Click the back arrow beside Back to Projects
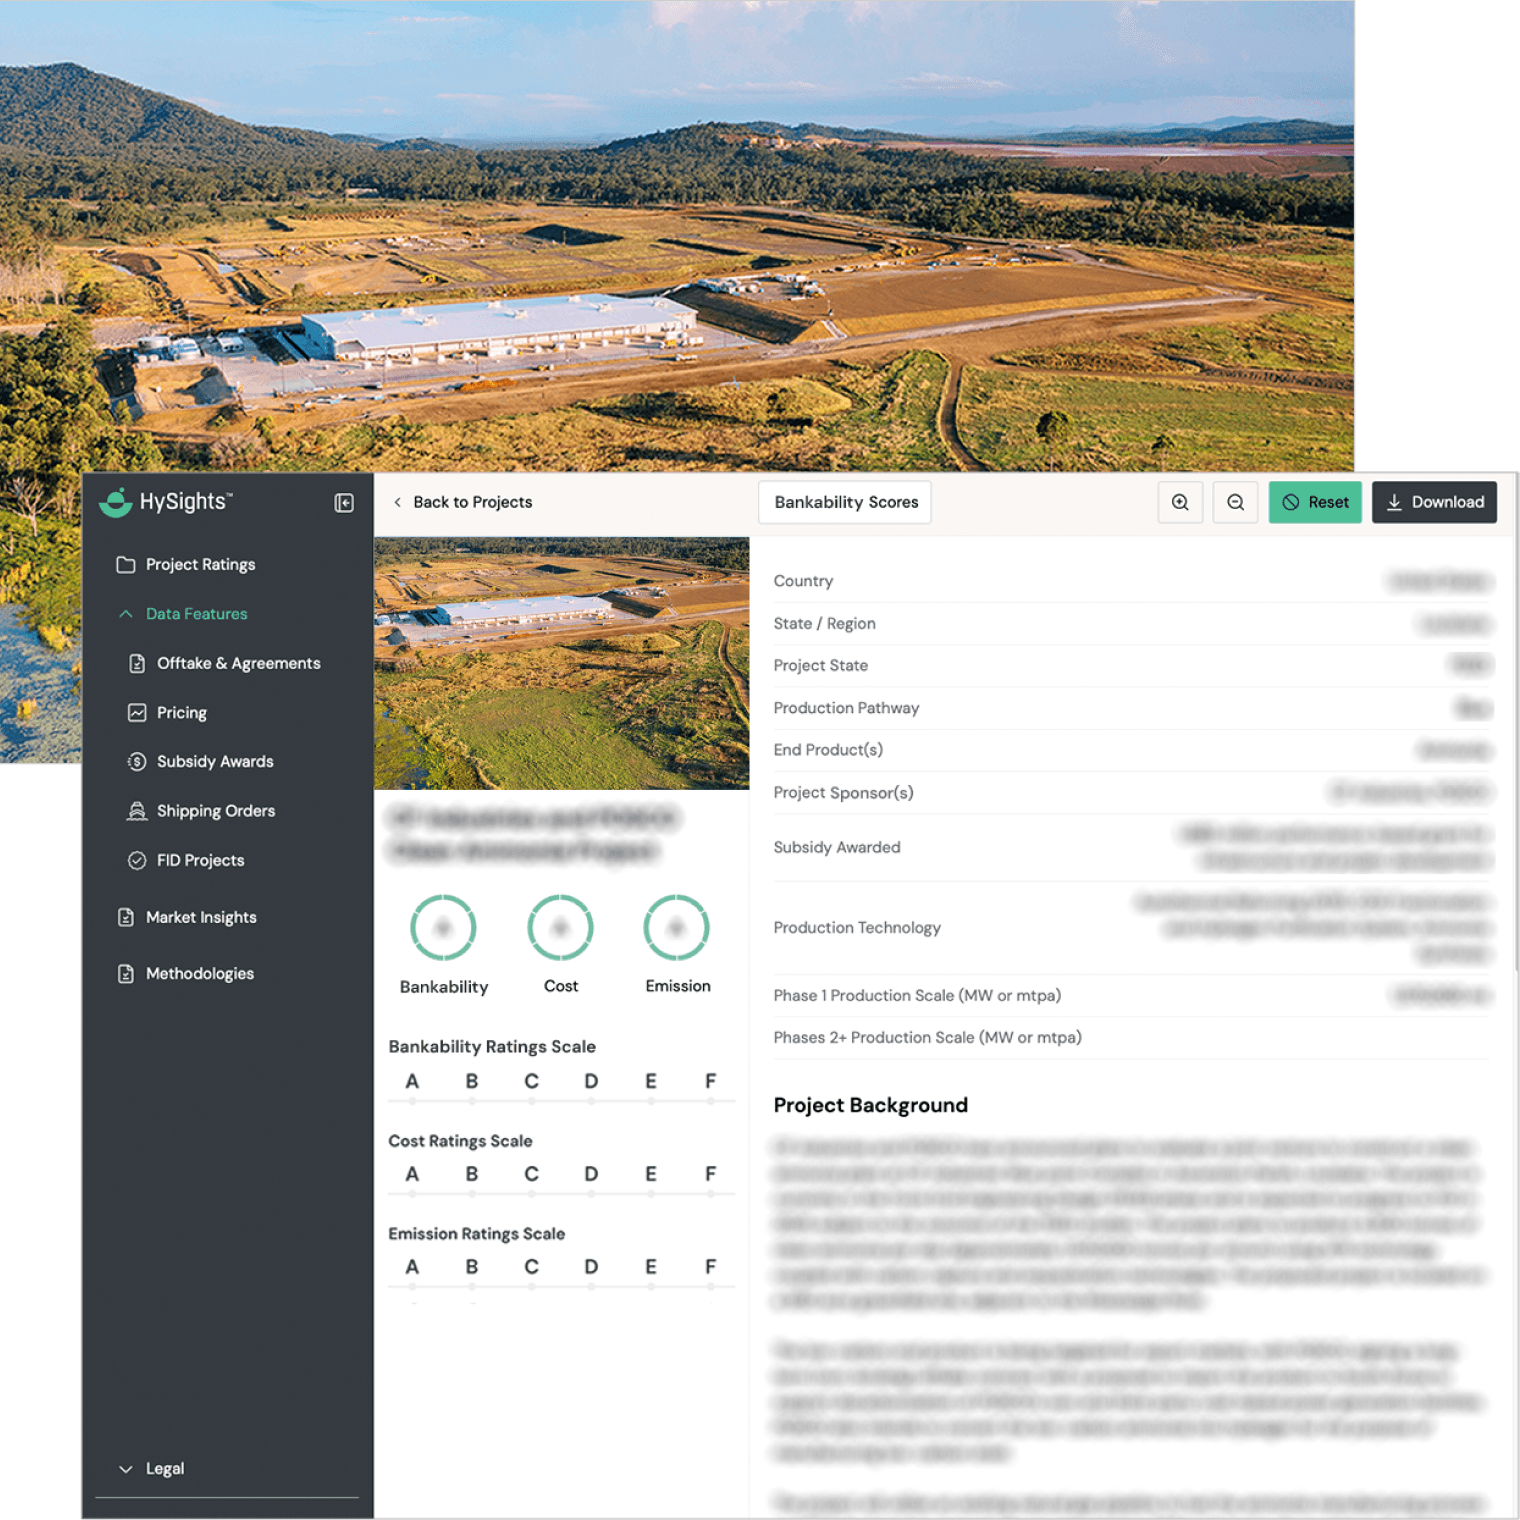This screenshot has height=1520, width=1520. 398,502
